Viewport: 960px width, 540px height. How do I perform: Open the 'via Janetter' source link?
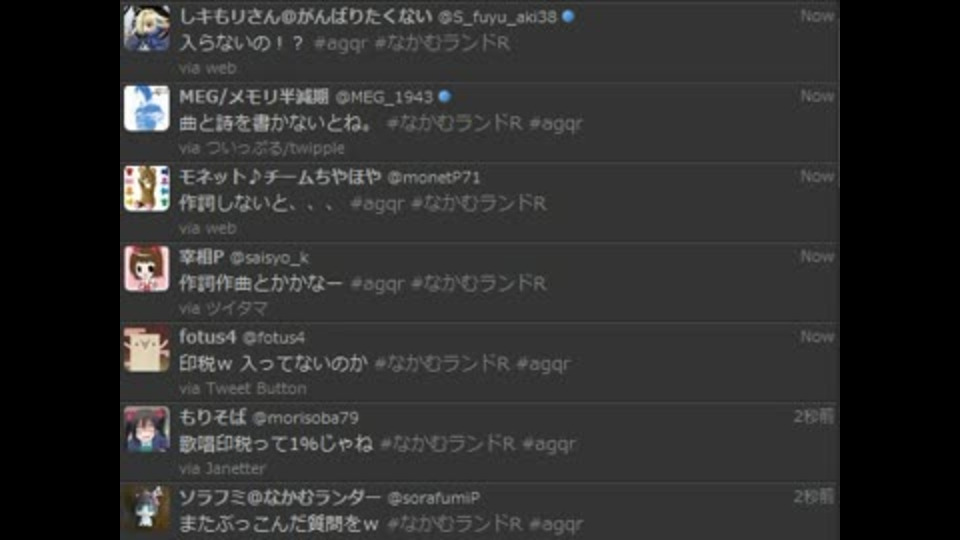pyautogui.click(x=223, y=469)
